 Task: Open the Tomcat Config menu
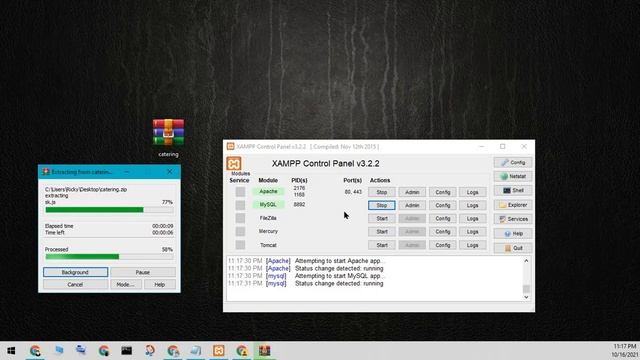click(x=442, y=245)
